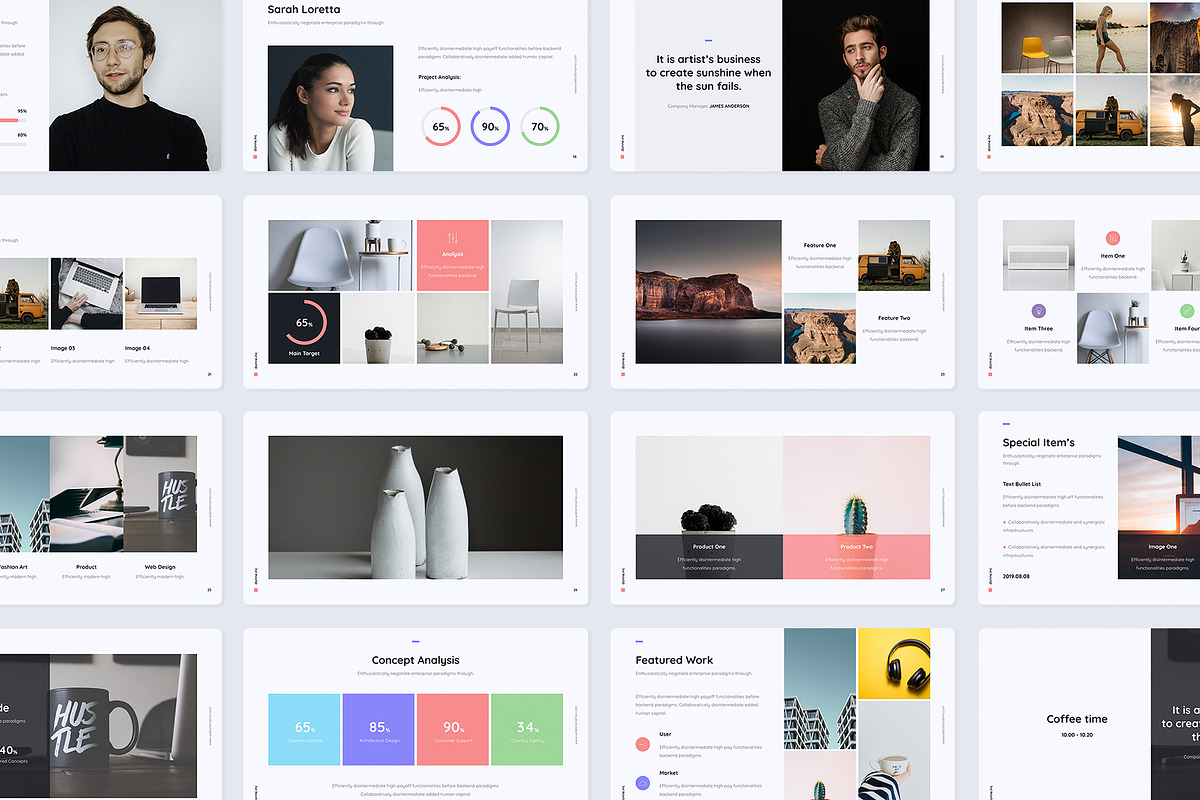Click the Hustle mug photo above Web Design
The height and width of the screenshot is (800, 1200).
tap(160, 494)
